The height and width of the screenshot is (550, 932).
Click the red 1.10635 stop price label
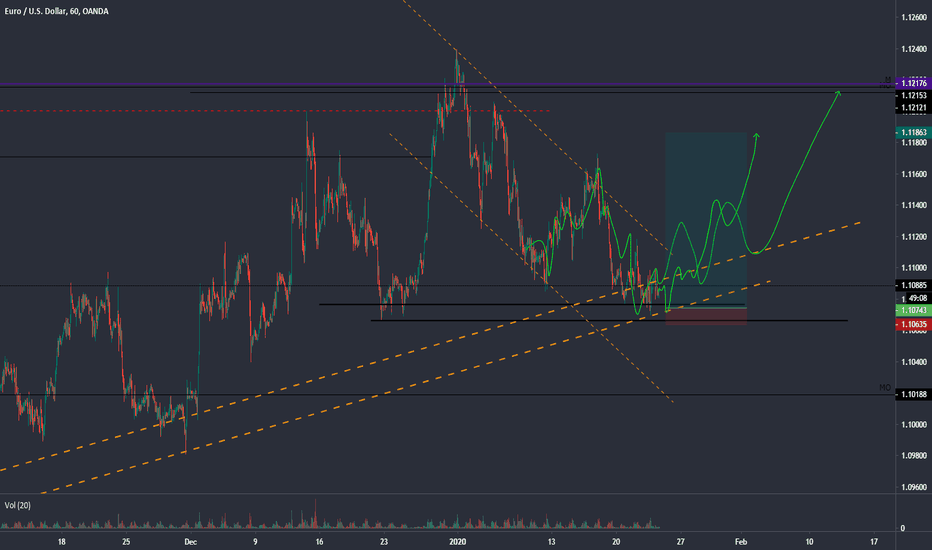(911, 324)
